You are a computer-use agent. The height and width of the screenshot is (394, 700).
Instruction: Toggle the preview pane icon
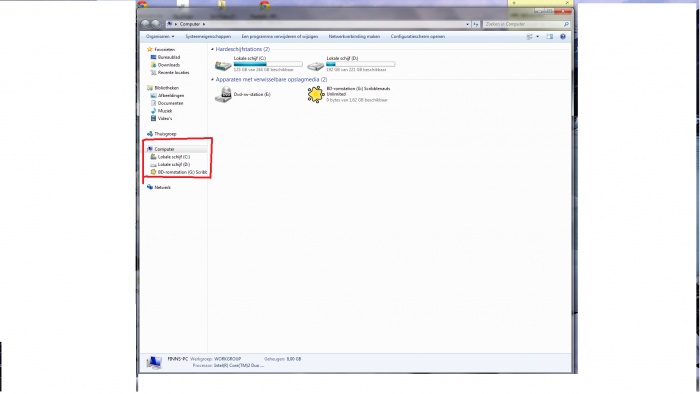pos(550,37)
